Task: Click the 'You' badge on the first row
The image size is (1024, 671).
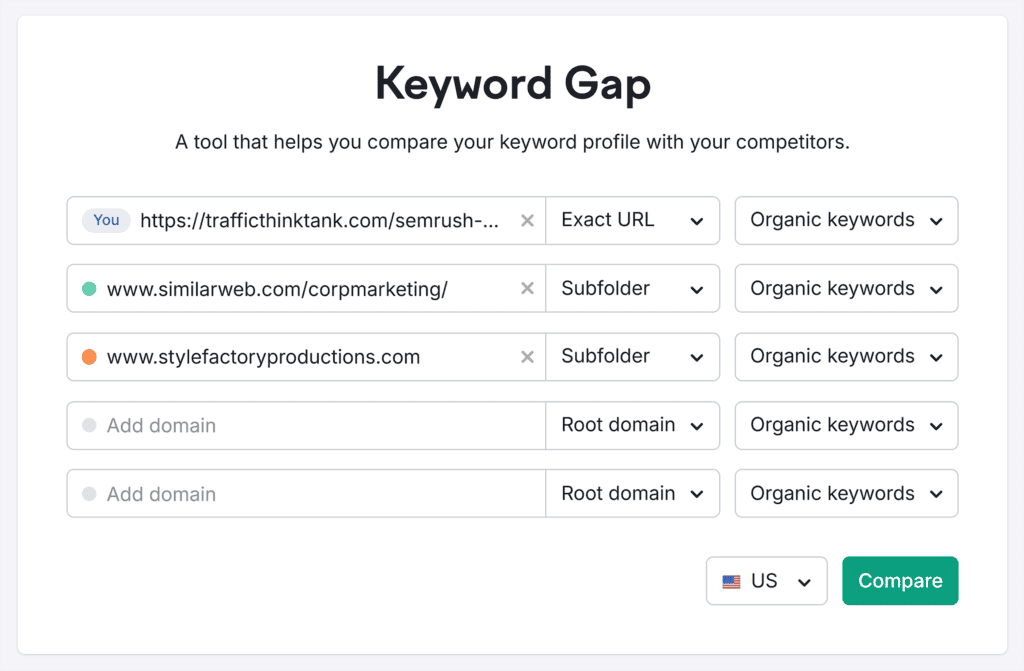Action: (105, 220)
